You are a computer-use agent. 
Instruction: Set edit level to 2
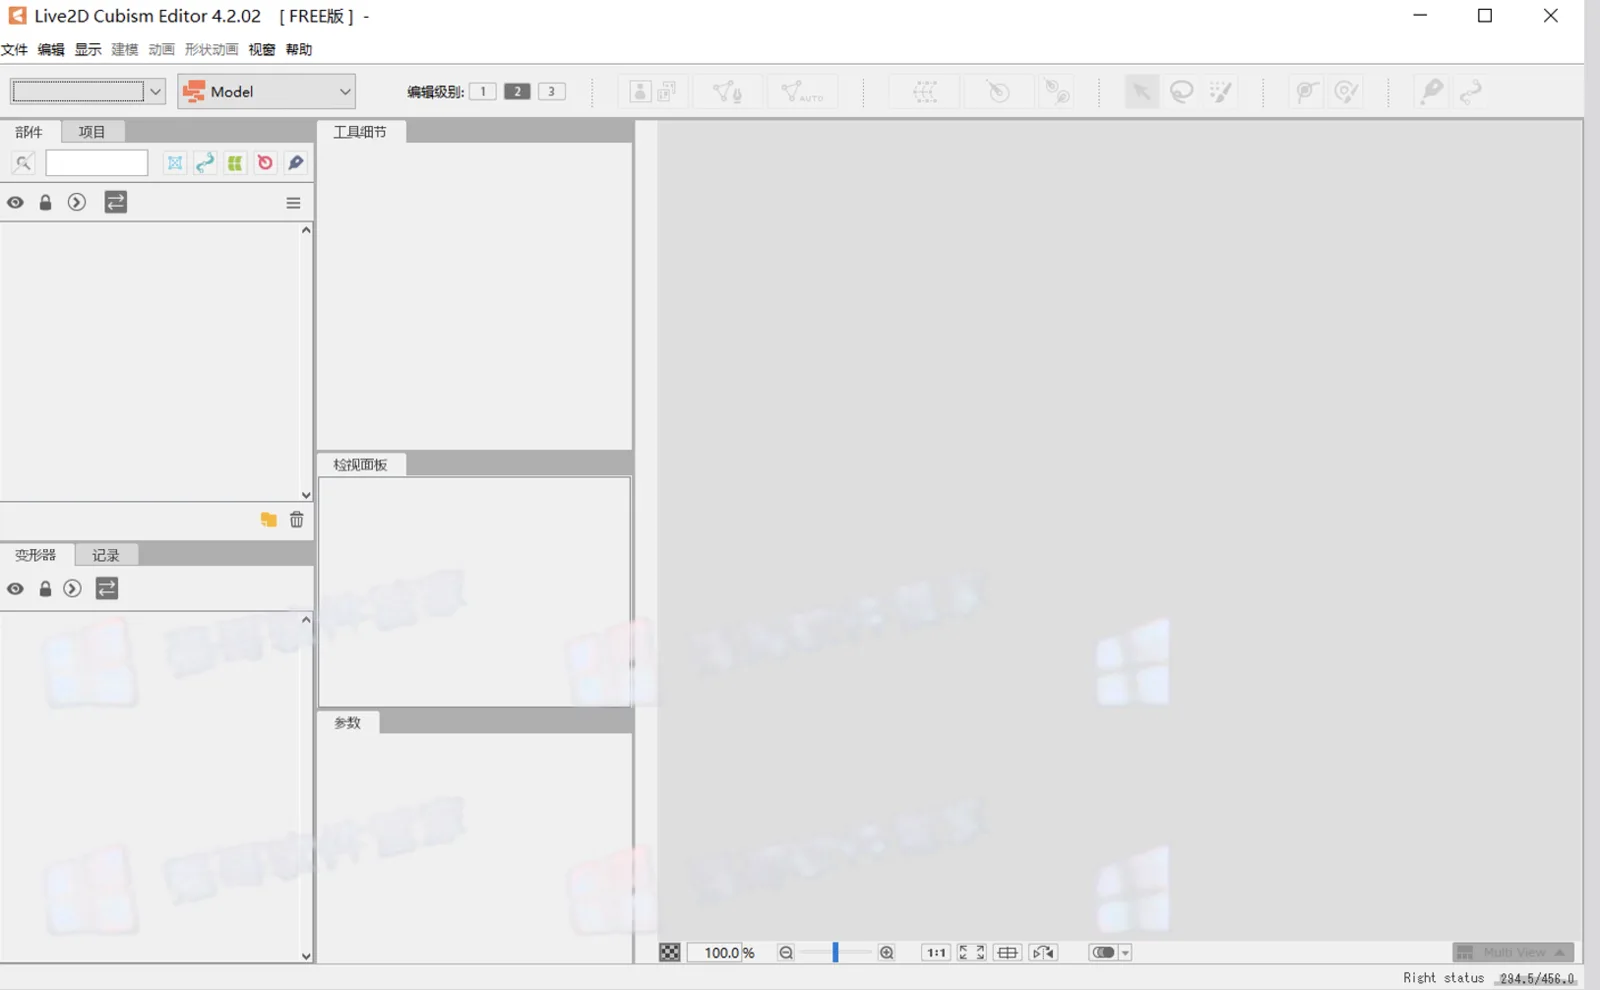coord(517,92)
